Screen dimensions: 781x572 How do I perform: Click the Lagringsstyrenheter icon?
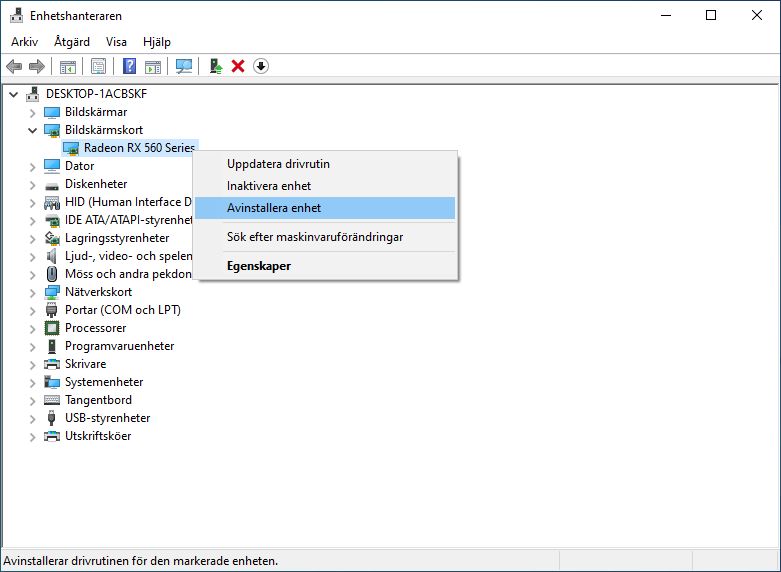click(x=52, y=238)
